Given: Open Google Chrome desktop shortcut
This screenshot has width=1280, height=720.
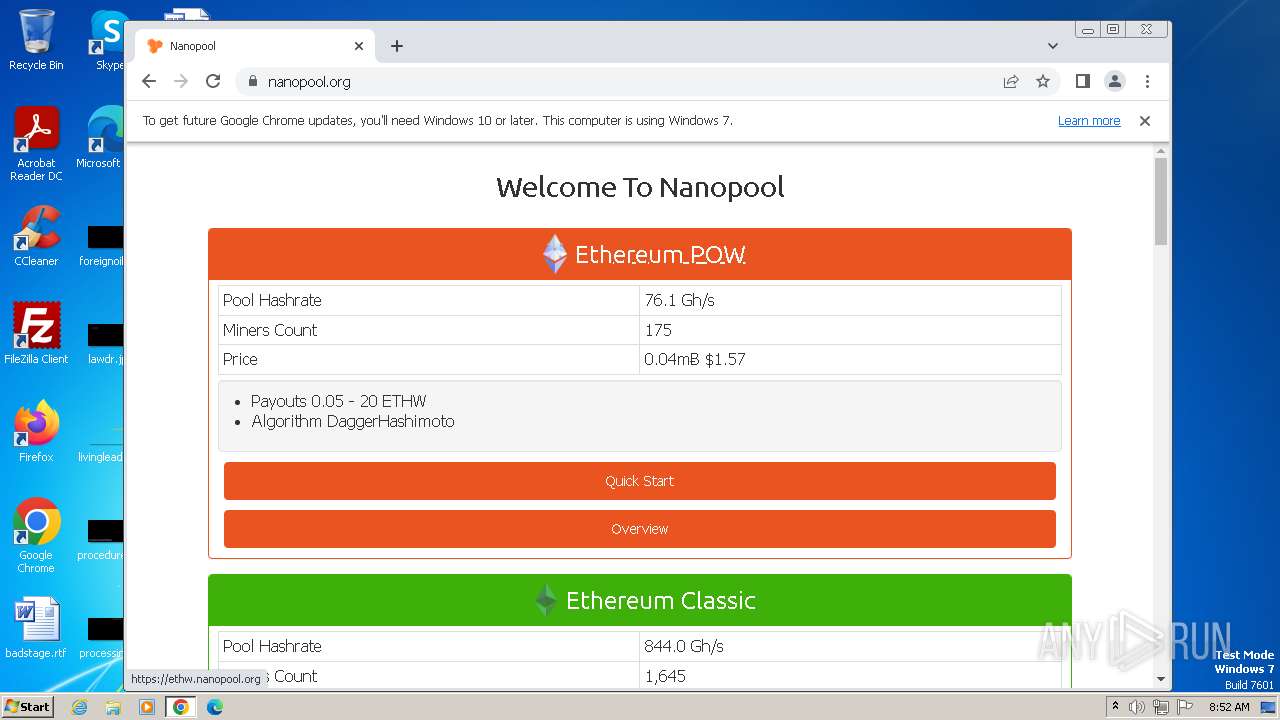Looking at the screenshot, I should [36, 535].
